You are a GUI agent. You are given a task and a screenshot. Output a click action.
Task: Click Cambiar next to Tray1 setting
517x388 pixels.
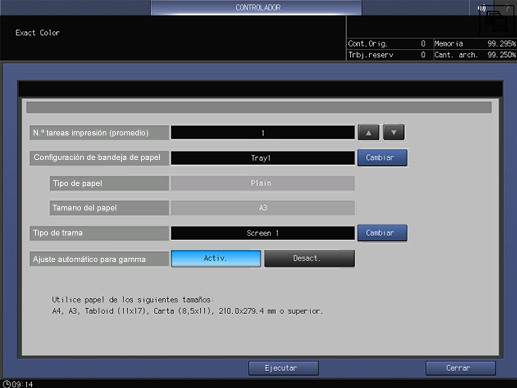click(x=382, y=157)
